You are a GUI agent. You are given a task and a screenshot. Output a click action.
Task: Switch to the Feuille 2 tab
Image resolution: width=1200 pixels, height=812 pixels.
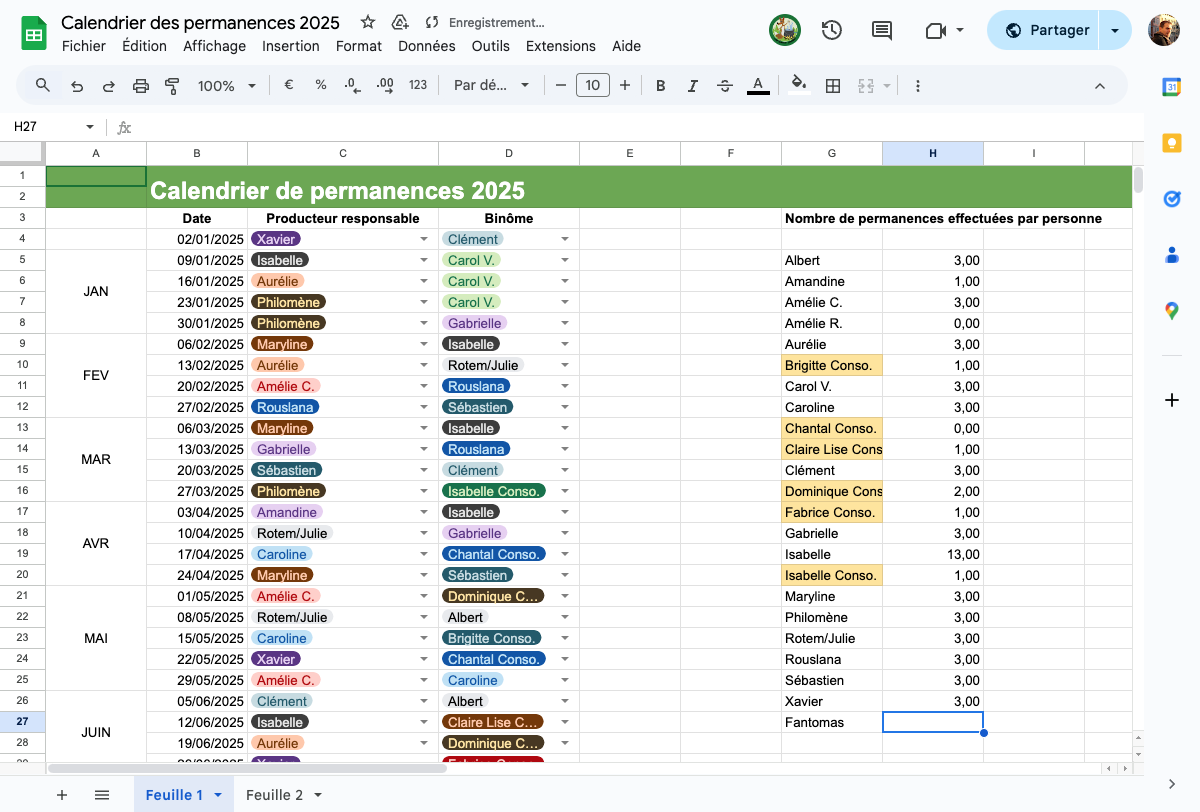(275, 795)
